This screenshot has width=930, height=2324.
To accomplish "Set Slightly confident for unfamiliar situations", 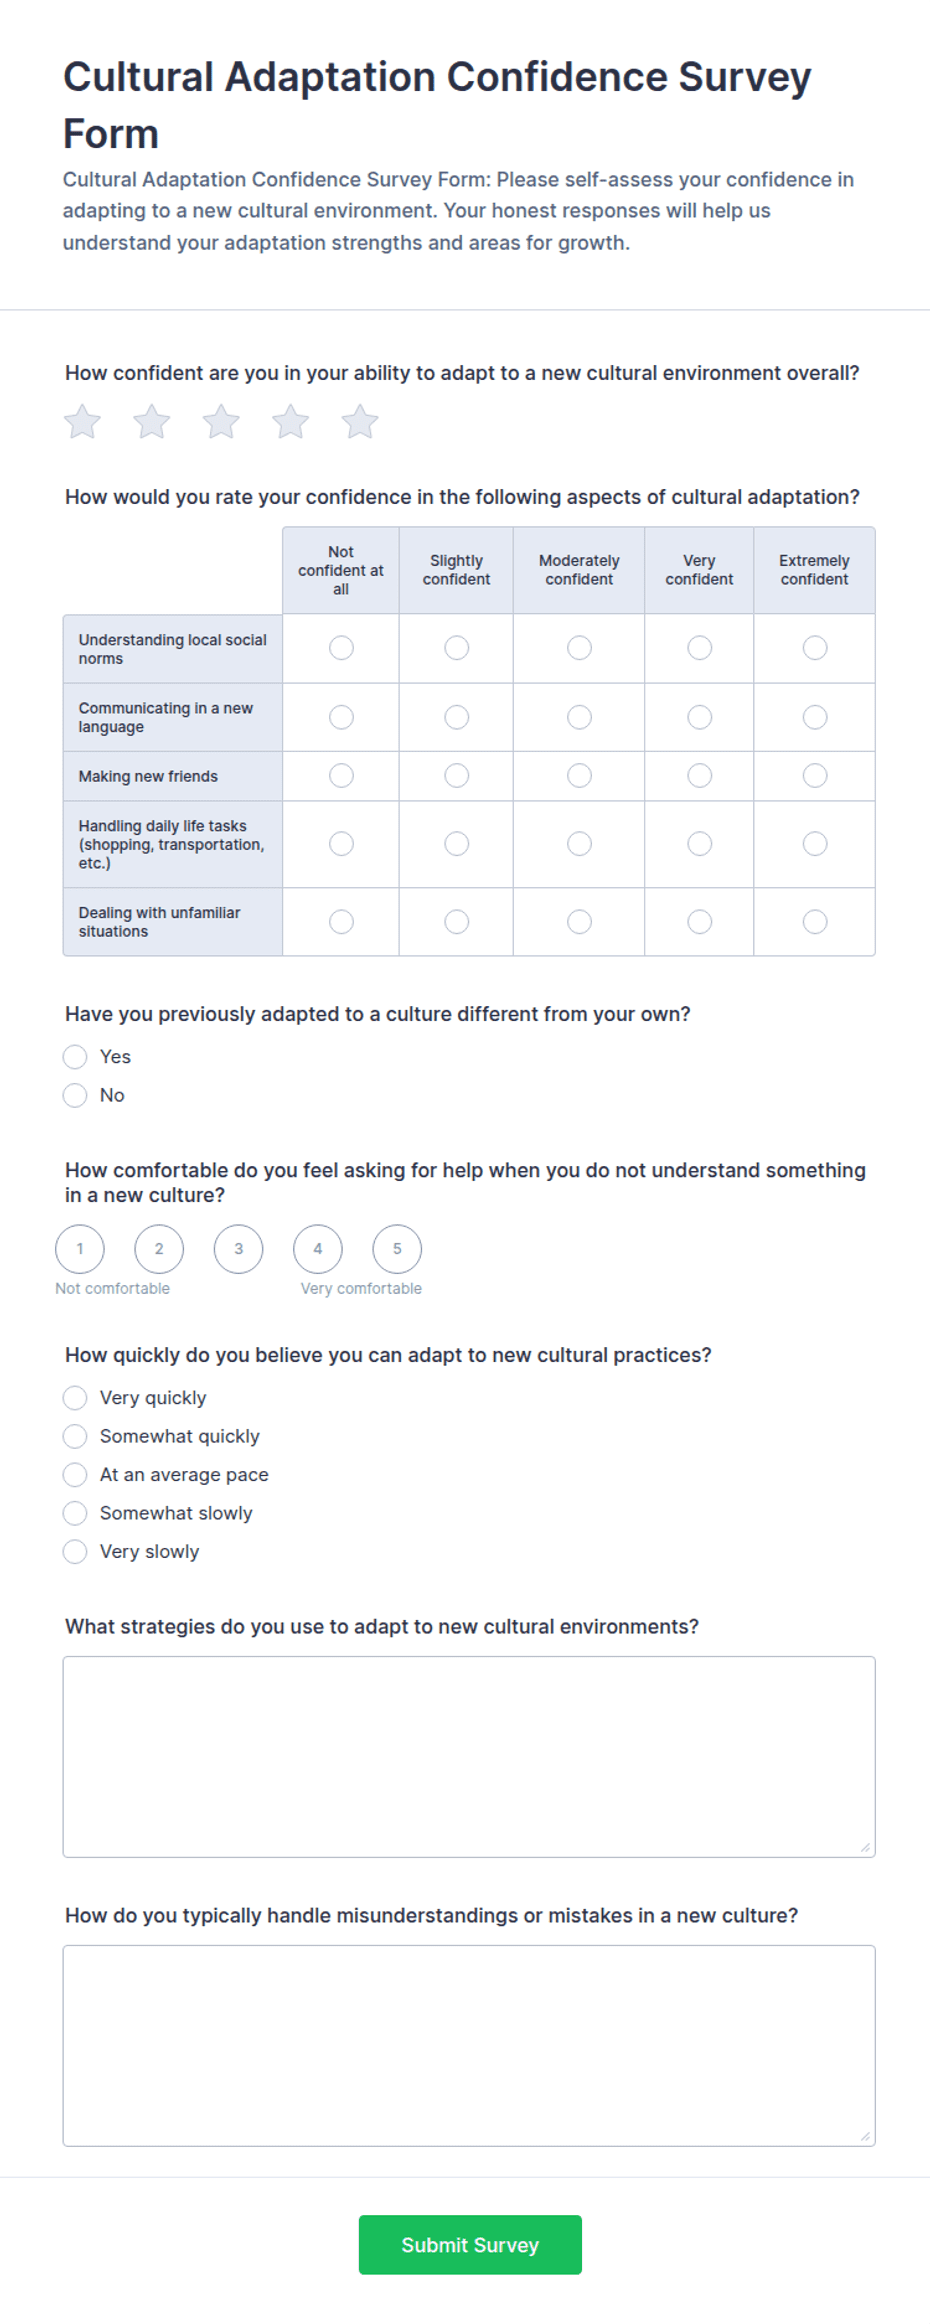I will 456,922.
